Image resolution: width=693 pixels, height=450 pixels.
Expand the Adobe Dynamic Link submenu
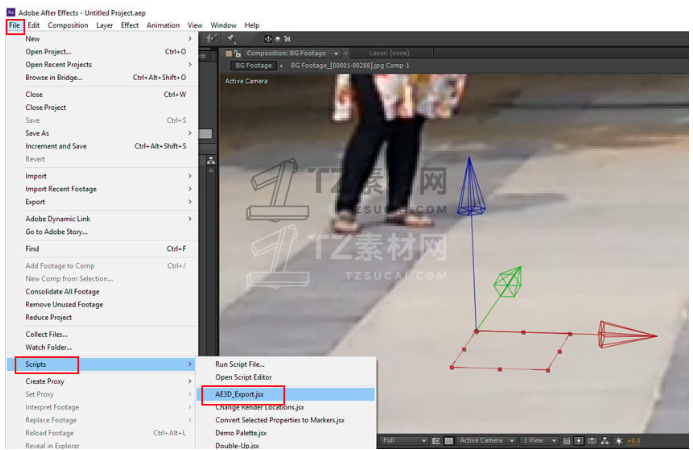[103, 219]
